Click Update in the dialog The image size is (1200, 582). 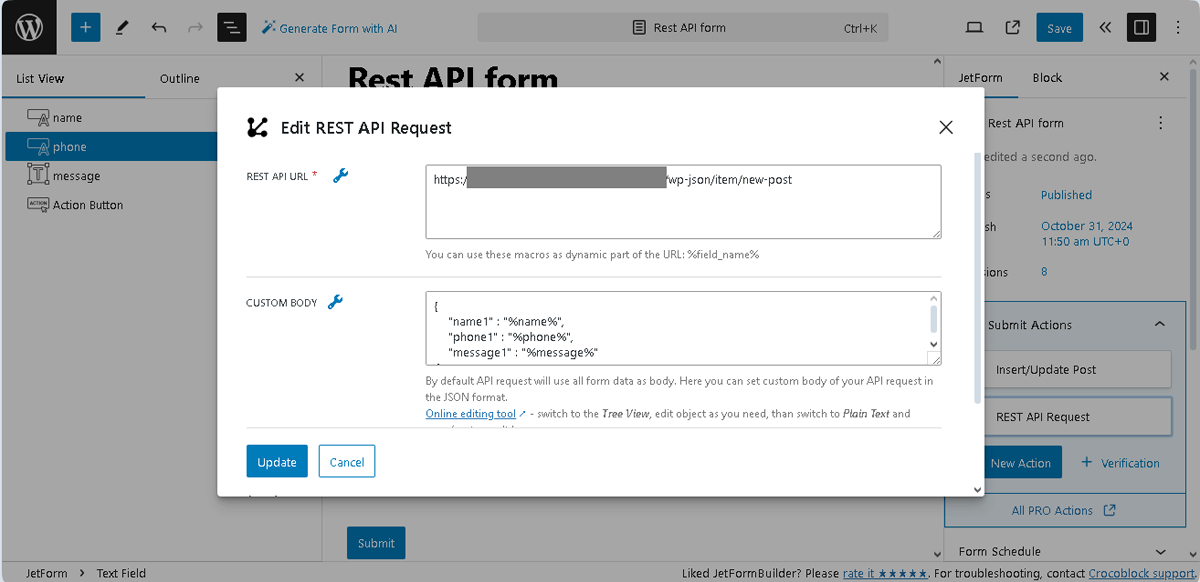pos(277,461)
